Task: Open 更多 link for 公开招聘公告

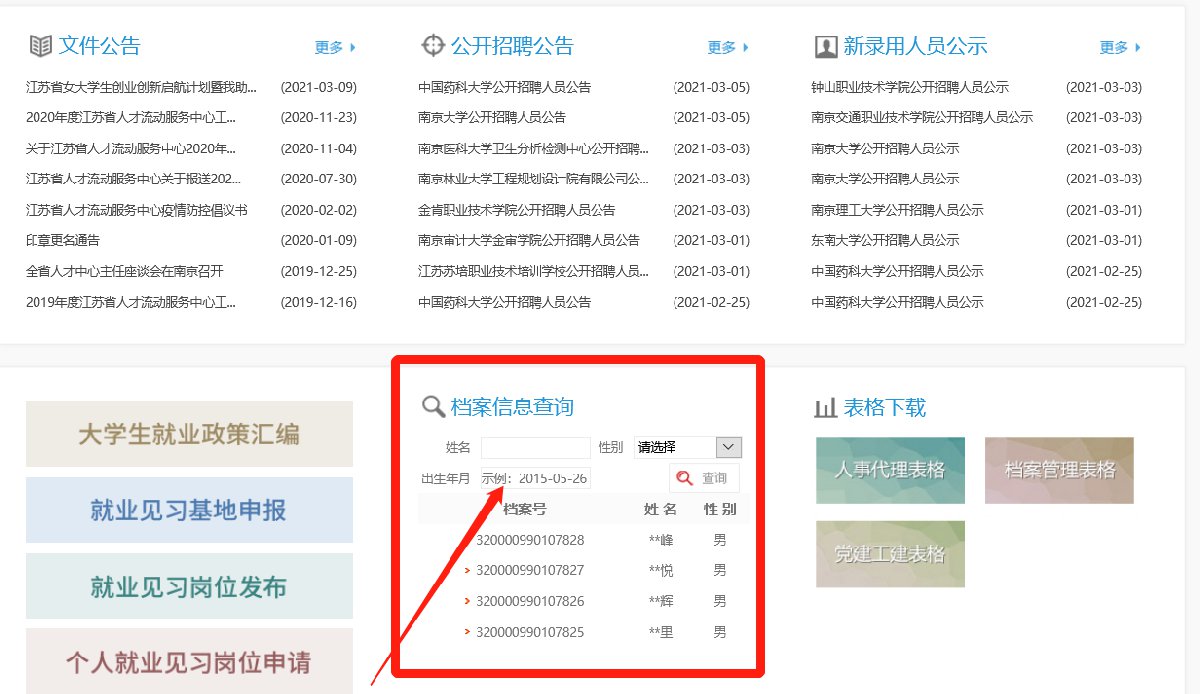Action: pos(728,47)
